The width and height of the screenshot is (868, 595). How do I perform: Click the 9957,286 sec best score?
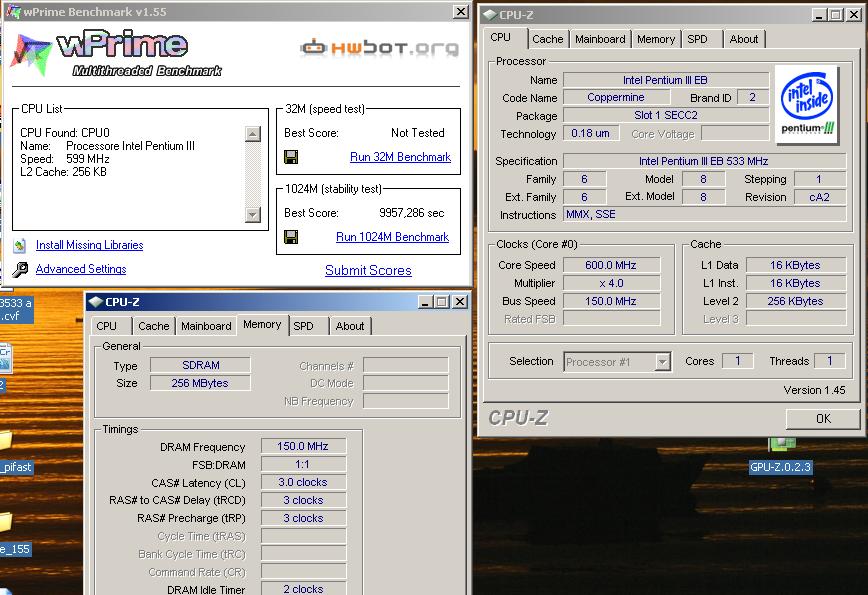[411, 213]
